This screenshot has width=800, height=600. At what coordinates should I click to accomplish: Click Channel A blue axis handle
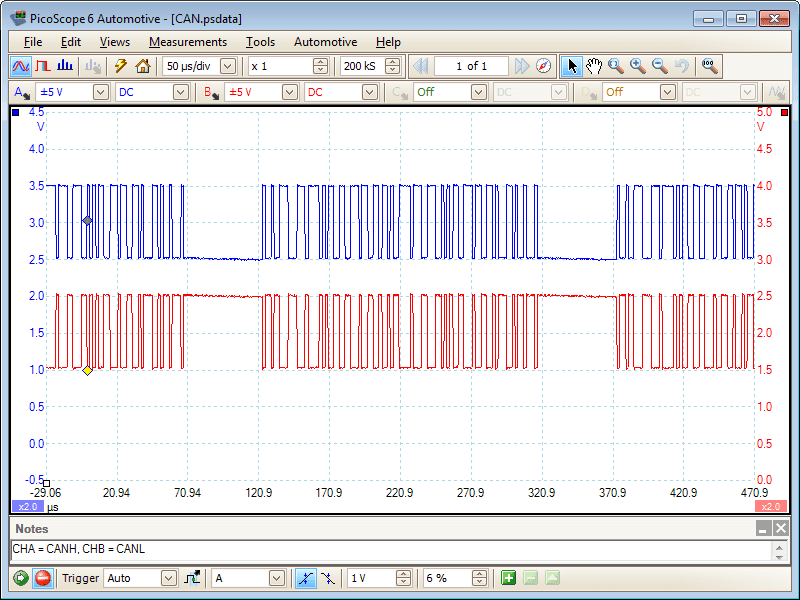click(16, 112)
